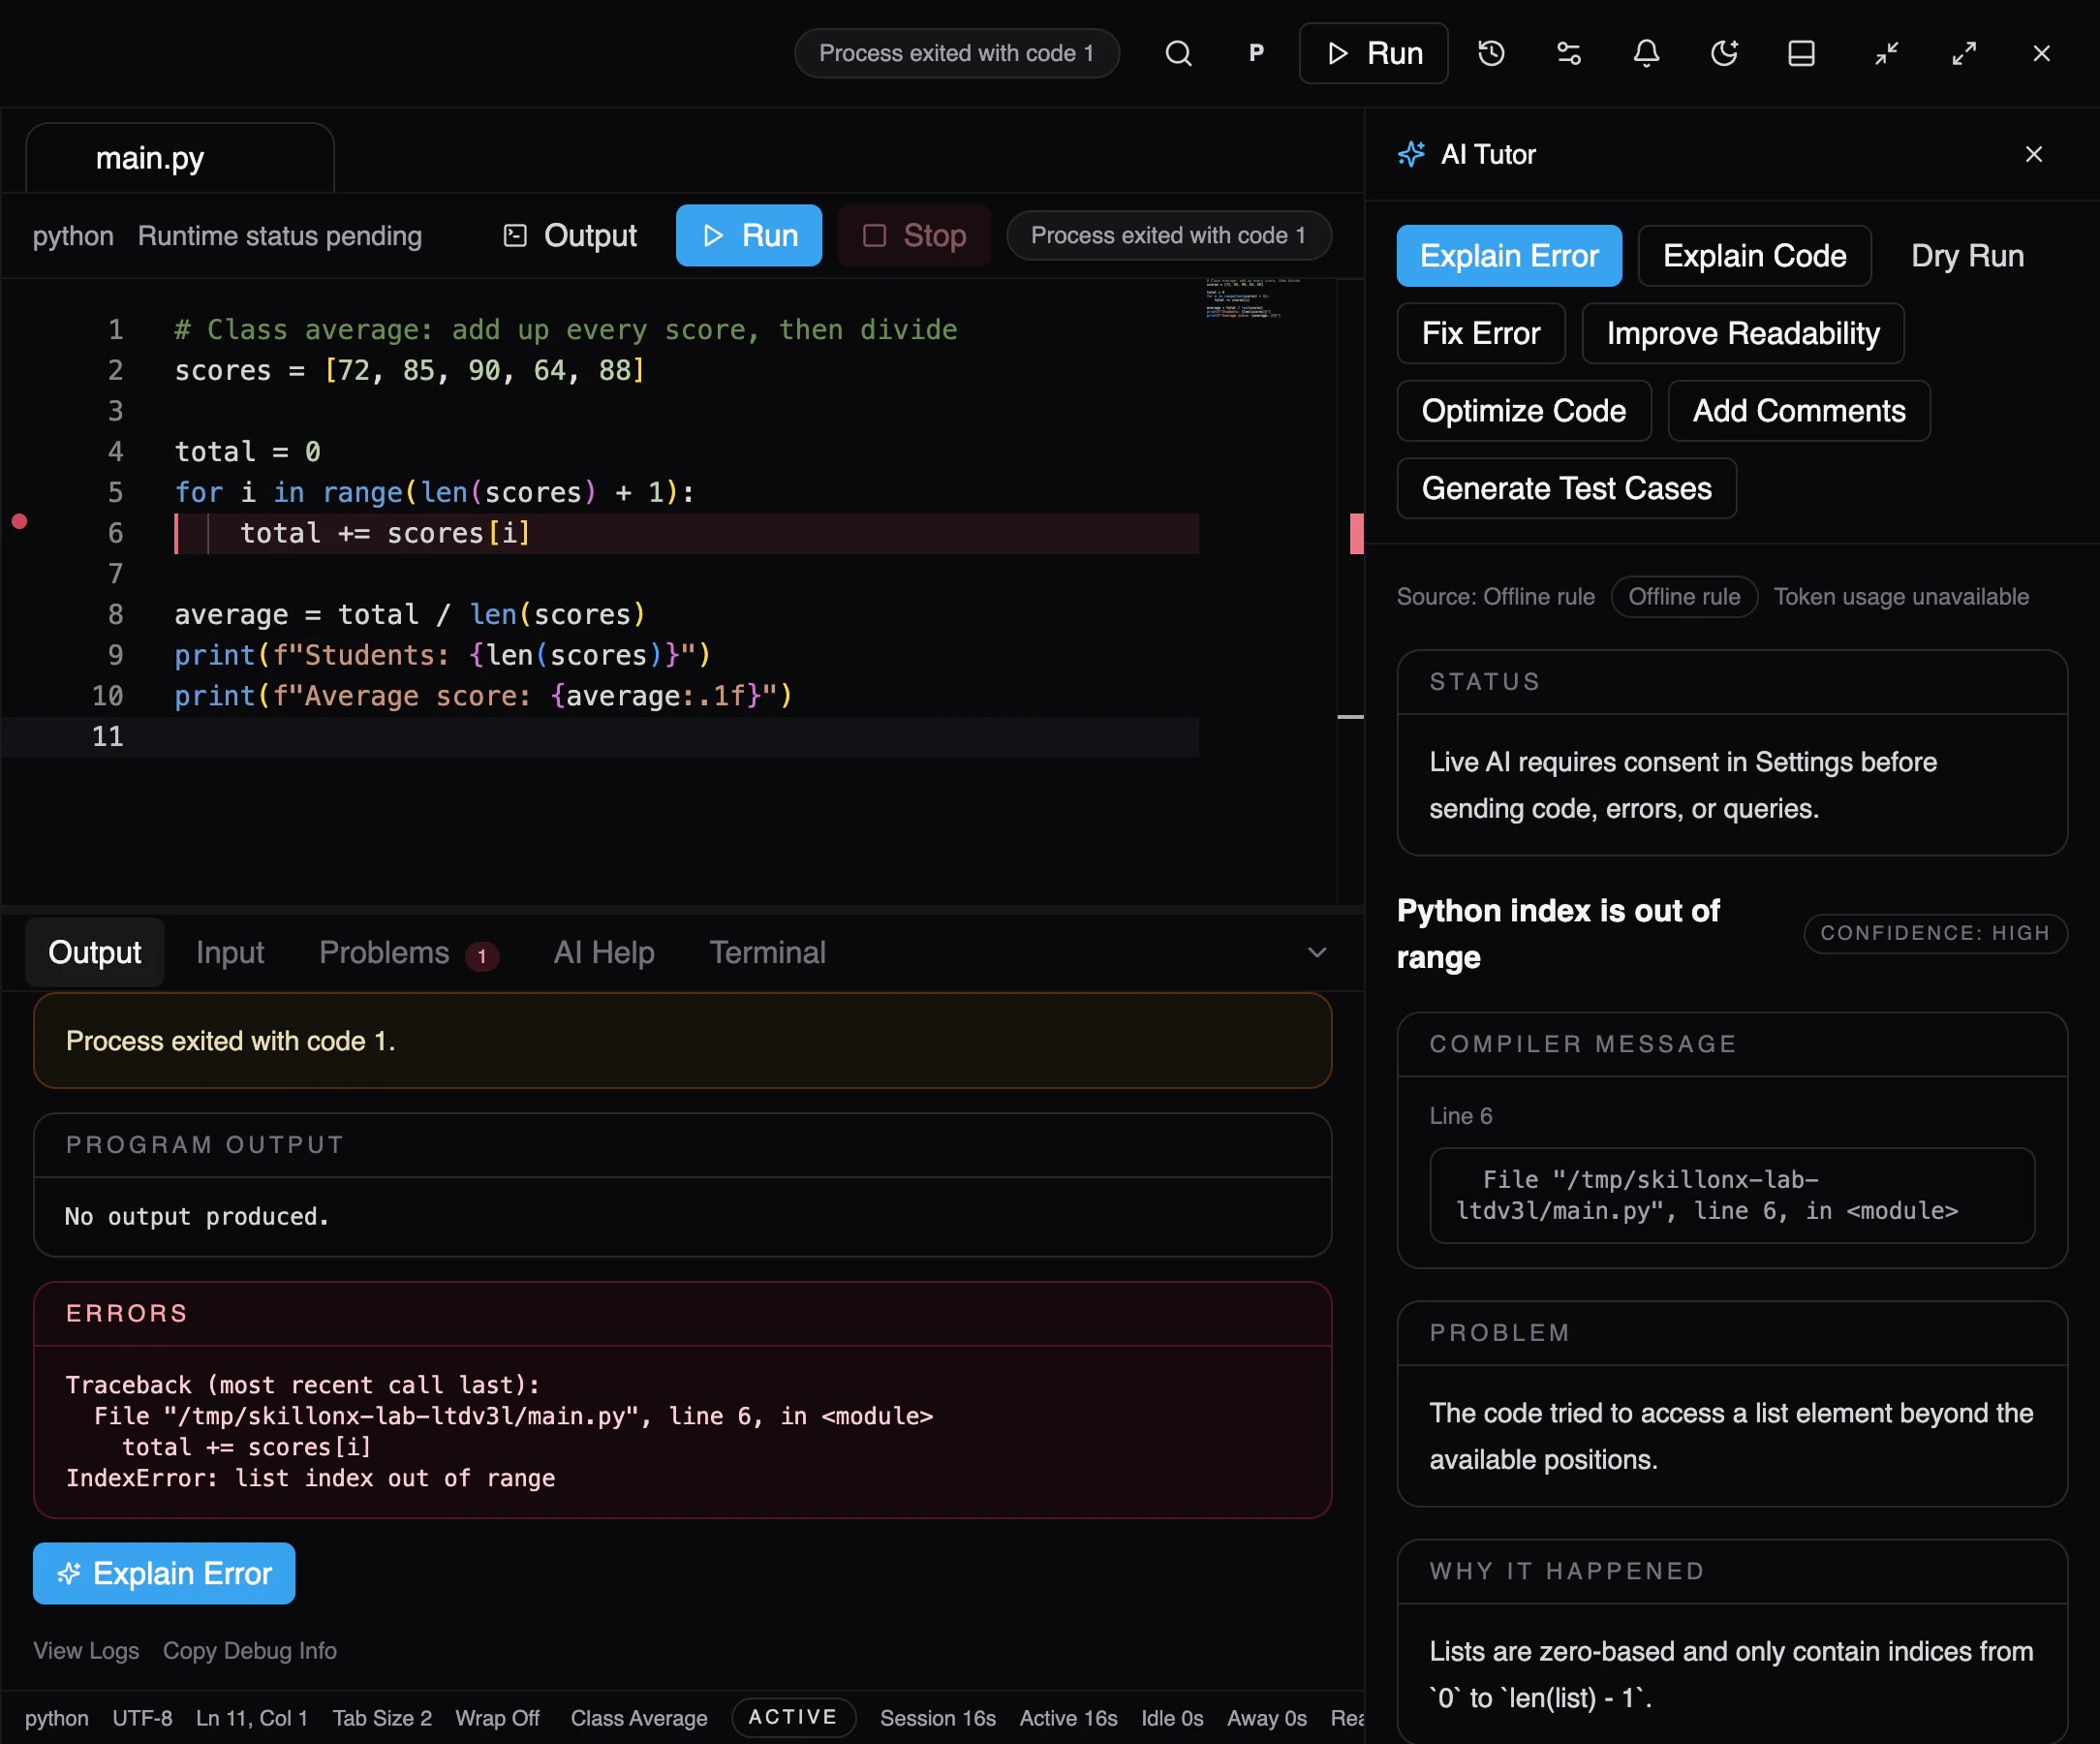Screen dimensions: 2100x1744
Task: Click UTF-8 encoding in status bar
Action: 142,1717
